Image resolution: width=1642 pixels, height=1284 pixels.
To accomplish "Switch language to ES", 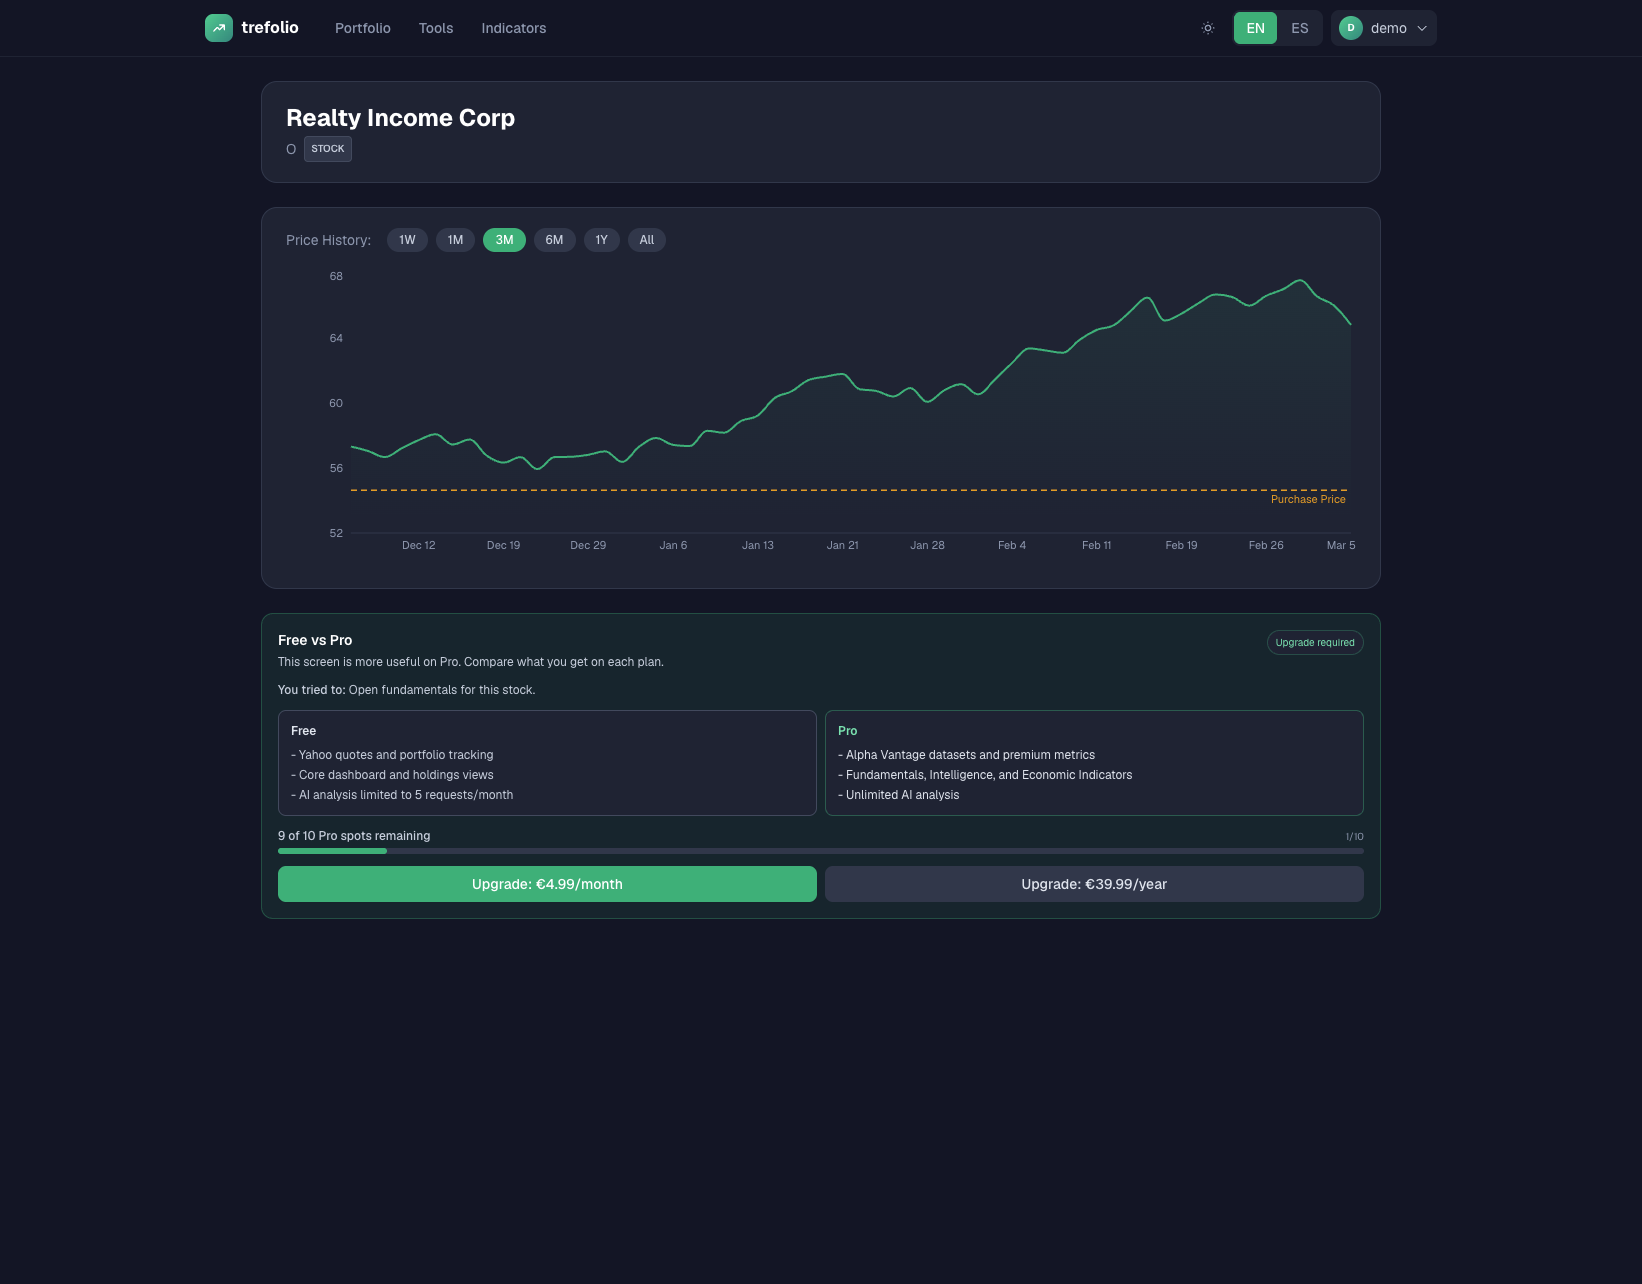I will (1300, 28).
